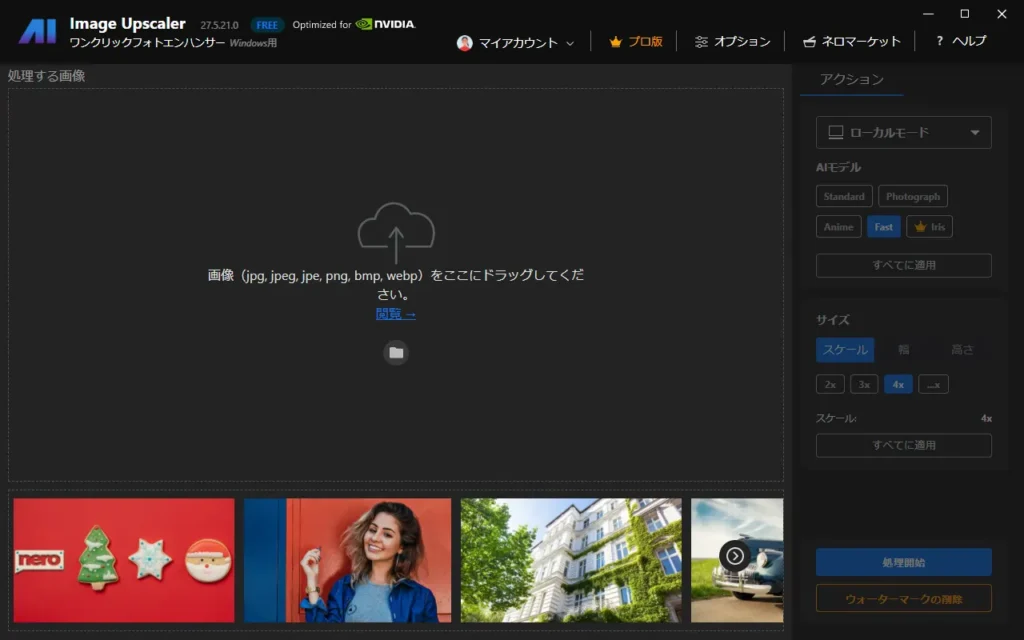Viewport: 1024px width, 640px height.
Task: Click the ヘルプ question mark
Action: [939, 41]
